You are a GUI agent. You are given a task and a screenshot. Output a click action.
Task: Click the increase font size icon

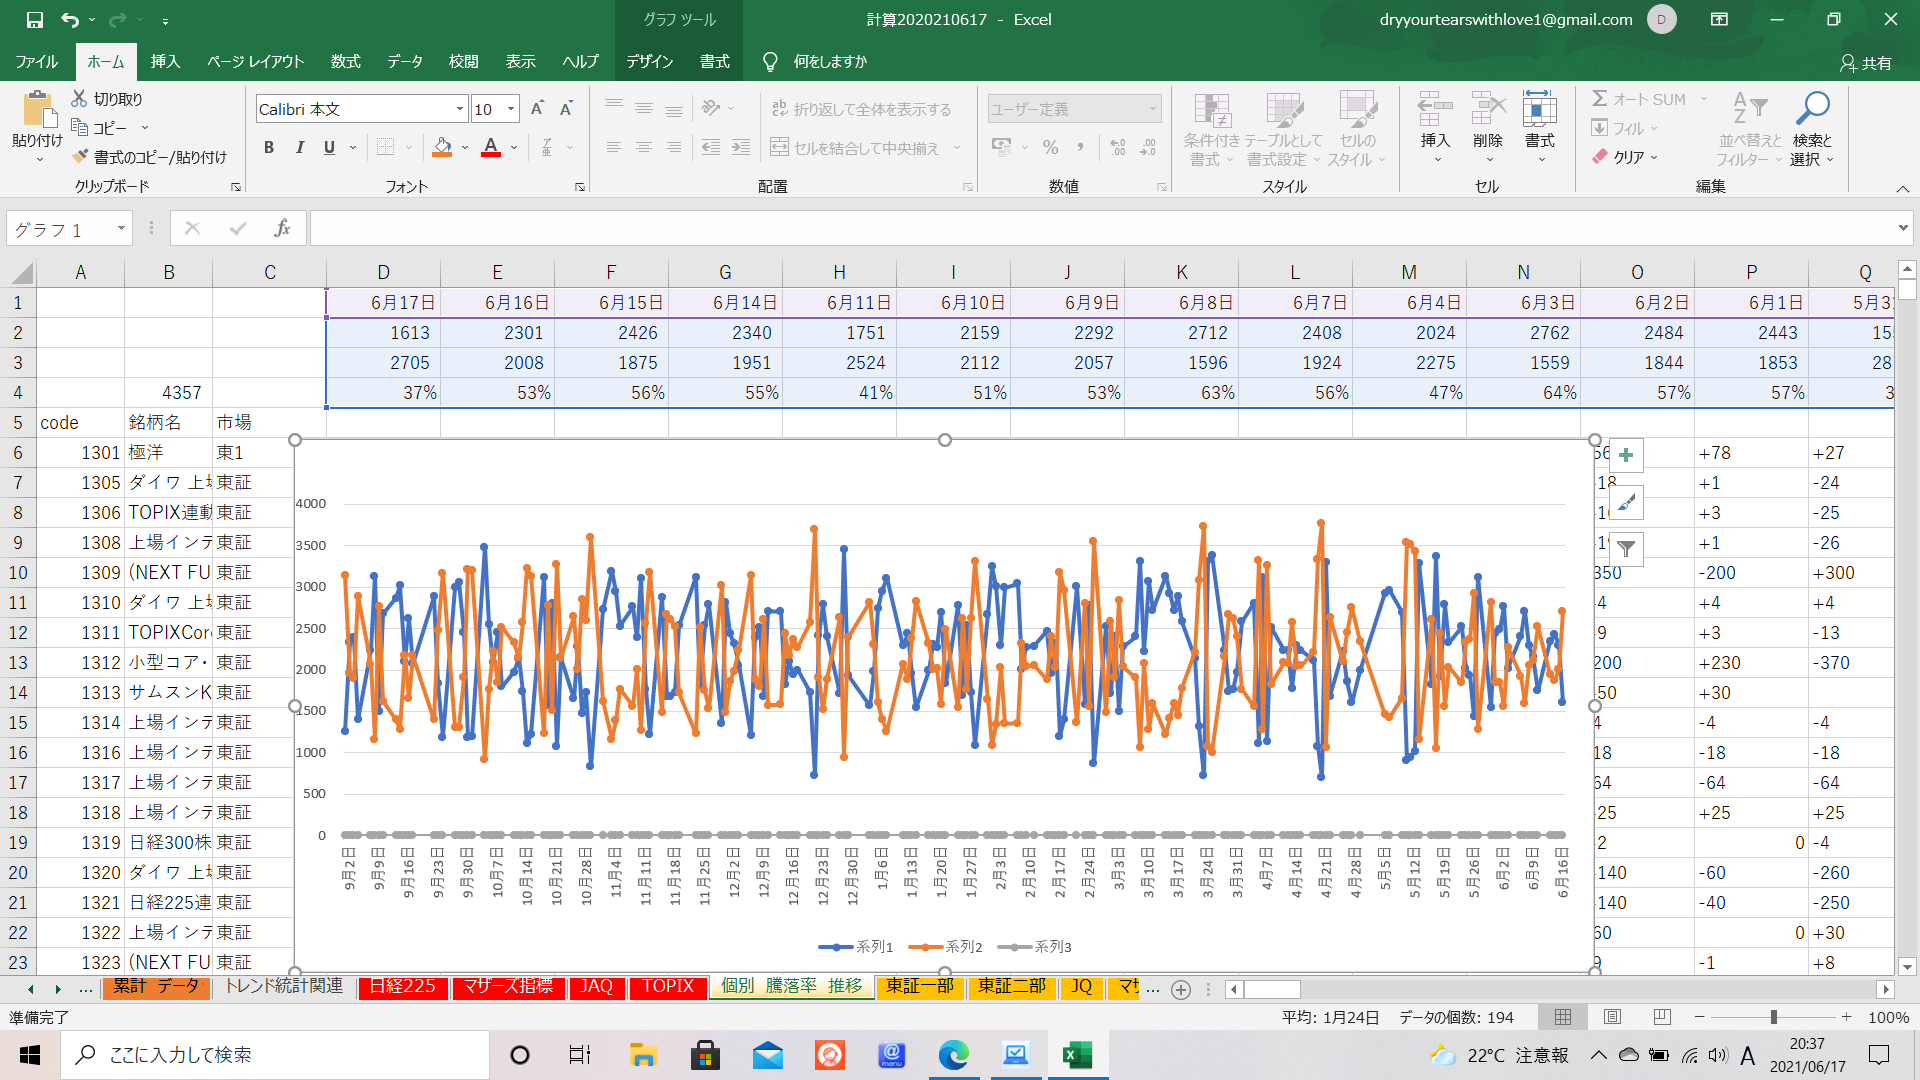(x=537, y=109)
